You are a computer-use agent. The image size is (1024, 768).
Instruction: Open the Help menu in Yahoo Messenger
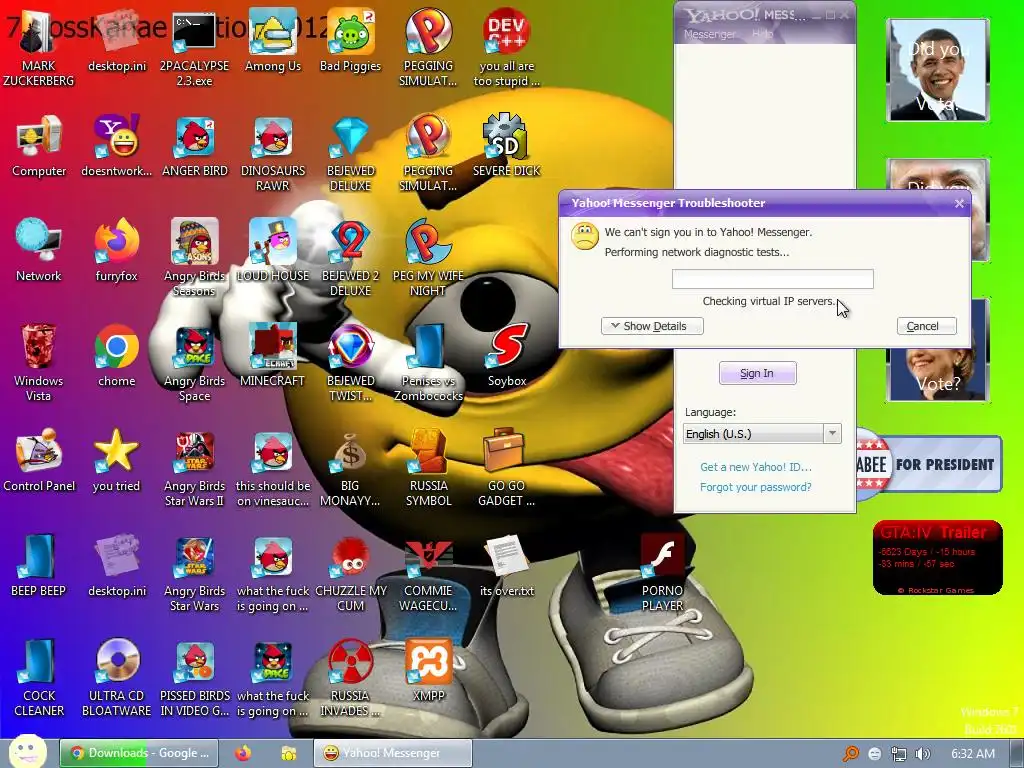coord(762,34)
